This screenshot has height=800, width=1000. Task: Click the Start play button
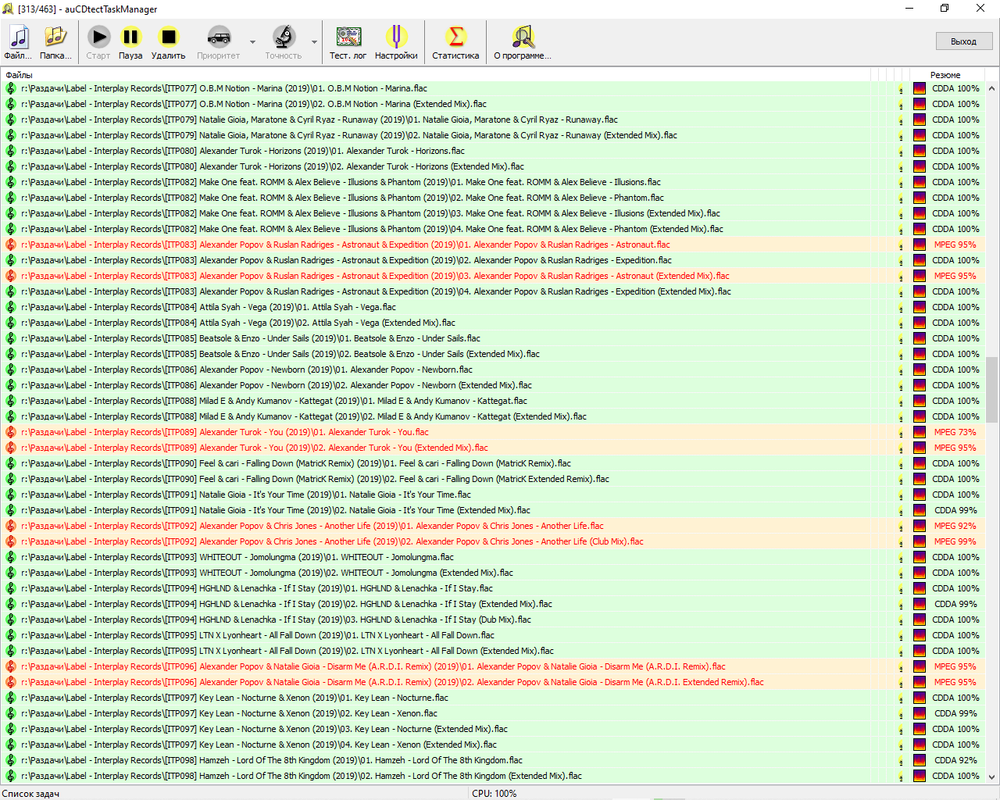(x=98, y=42)
